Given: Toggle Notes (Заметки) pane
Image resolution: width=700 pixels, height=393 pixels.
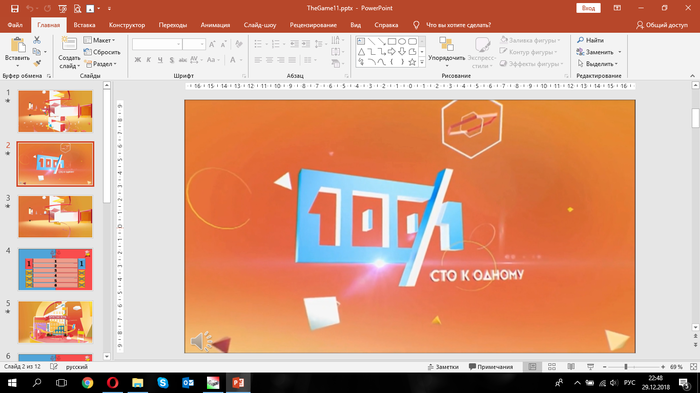Looking at the screenshot, I should 443,367.
